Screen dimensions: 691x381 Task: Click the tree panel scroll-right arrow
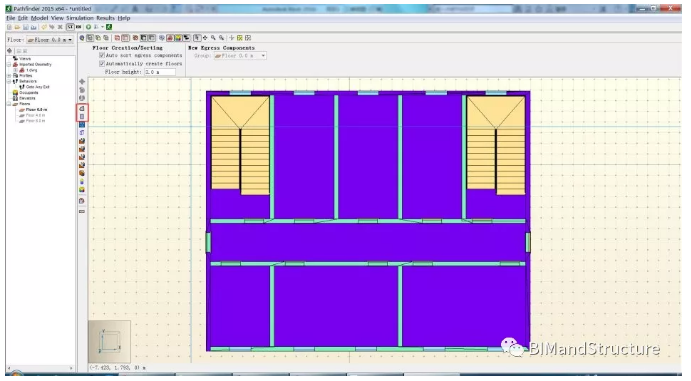coord(71,368)
